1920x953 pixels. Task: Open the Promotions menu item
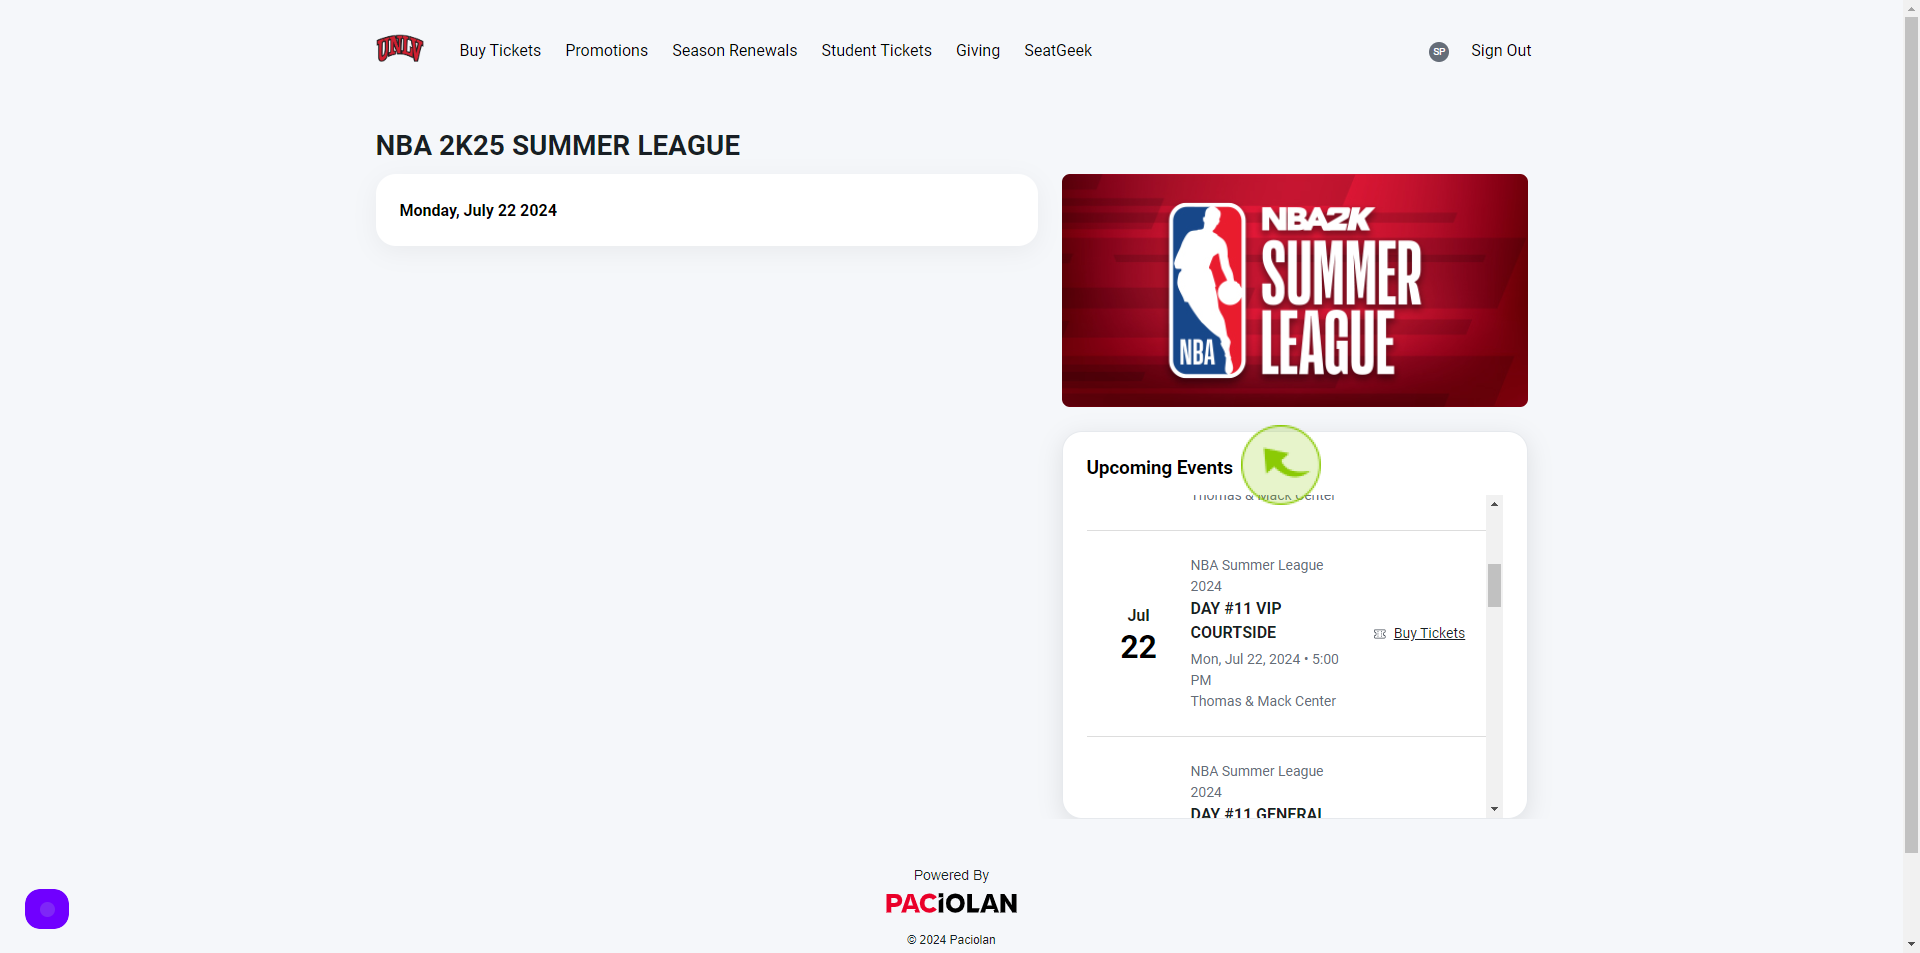click(606, 50)
